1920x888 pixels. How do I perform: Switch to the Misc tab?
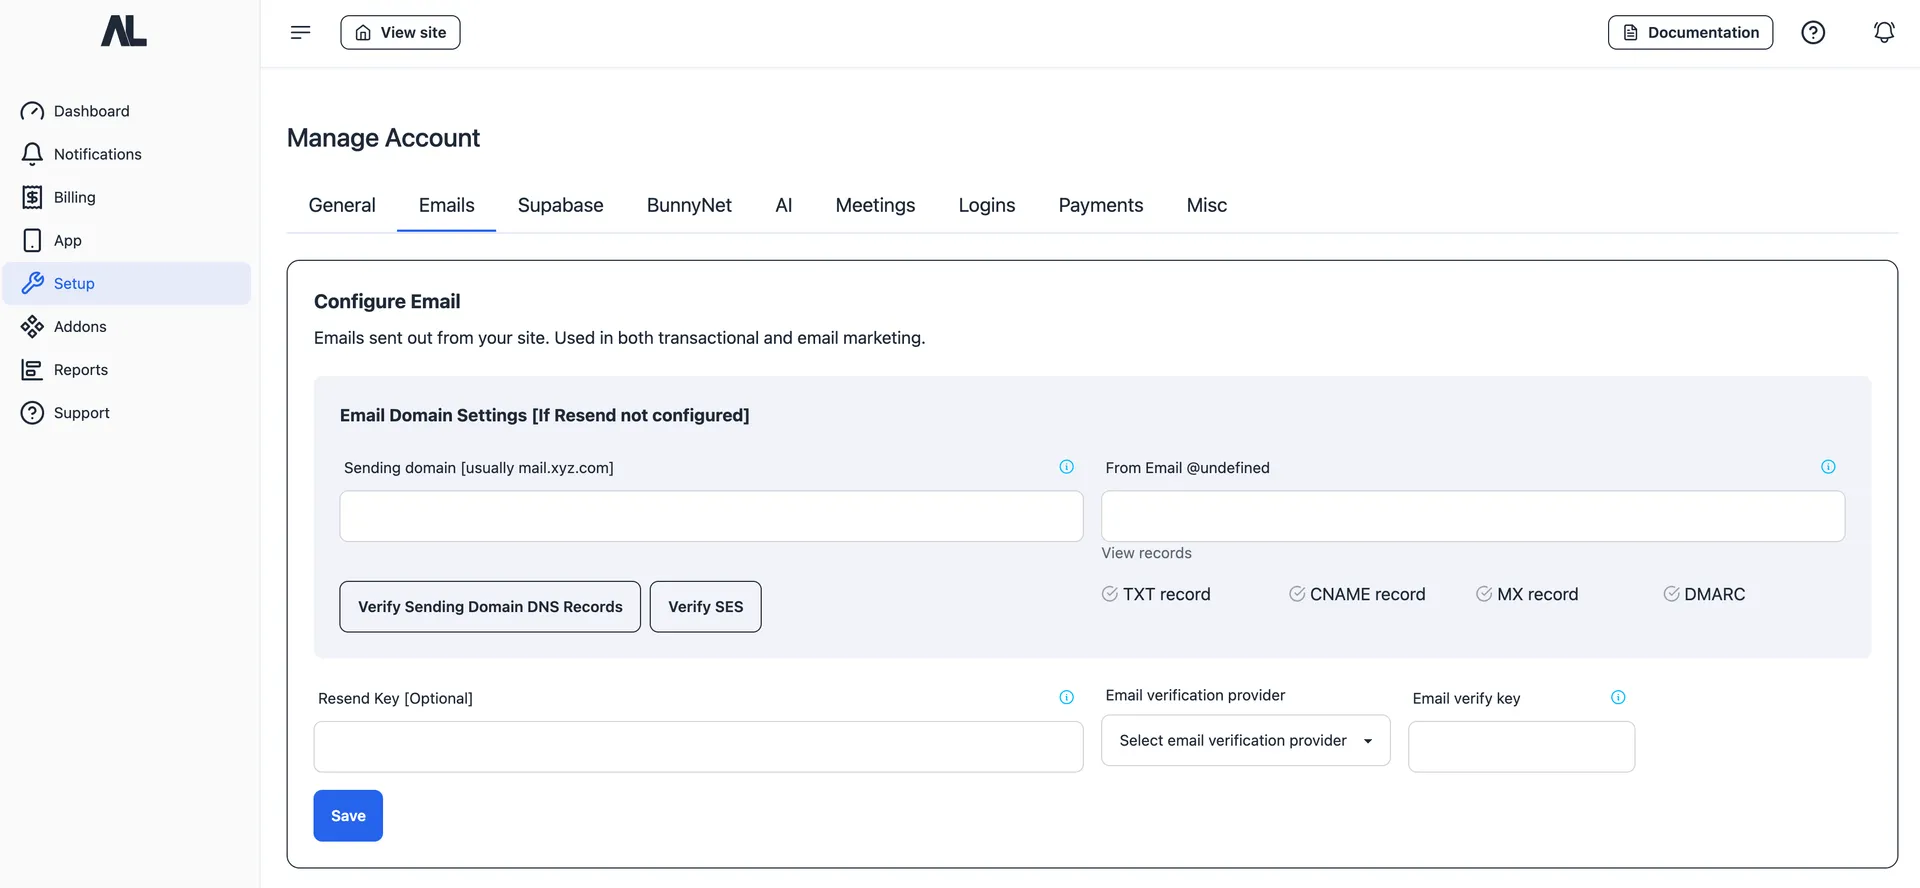click(1207, 205)
